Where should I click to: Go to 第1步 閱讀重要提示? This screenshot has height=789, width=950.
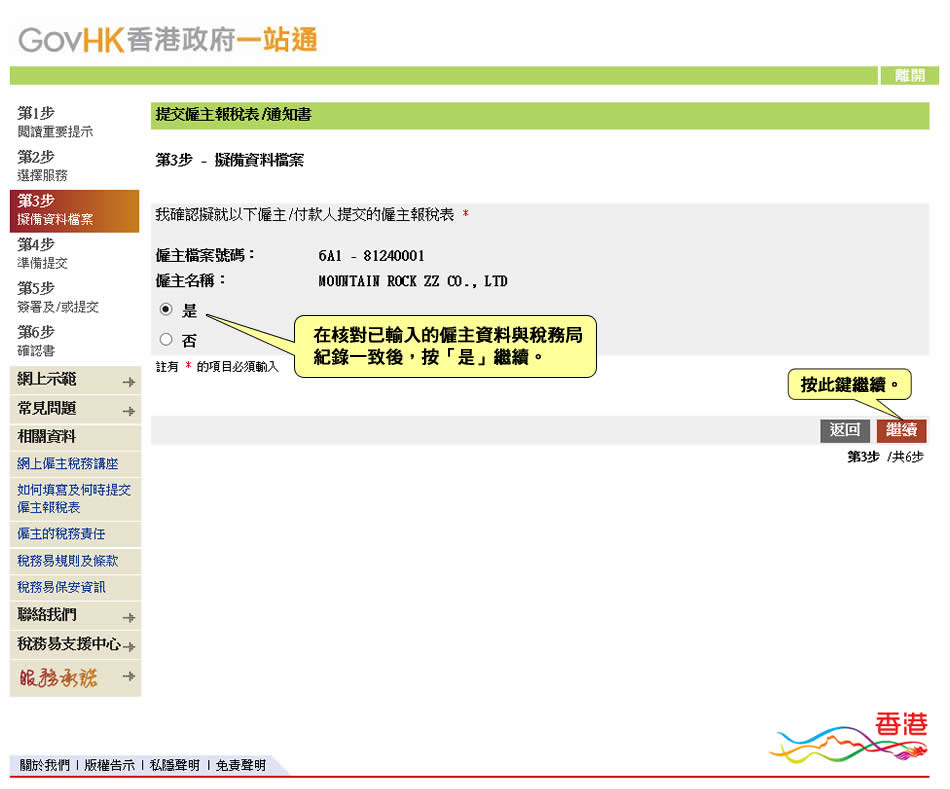pos(55,122)
